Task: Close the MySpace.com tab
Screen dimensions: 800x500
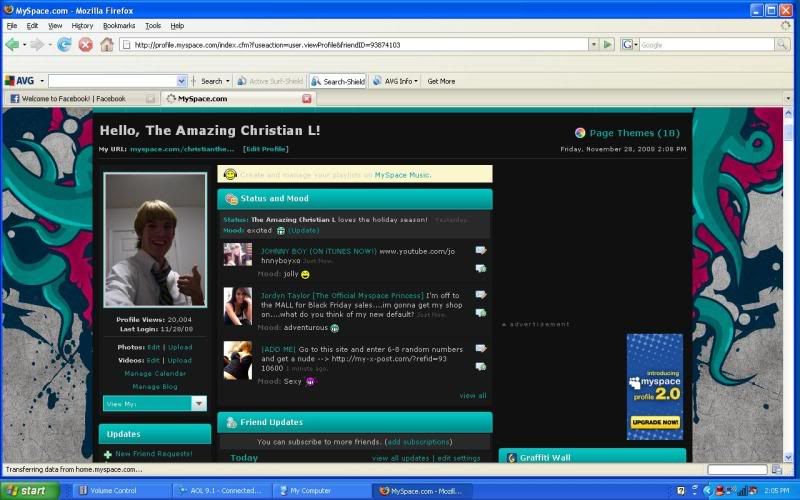Action: (307, 98)
